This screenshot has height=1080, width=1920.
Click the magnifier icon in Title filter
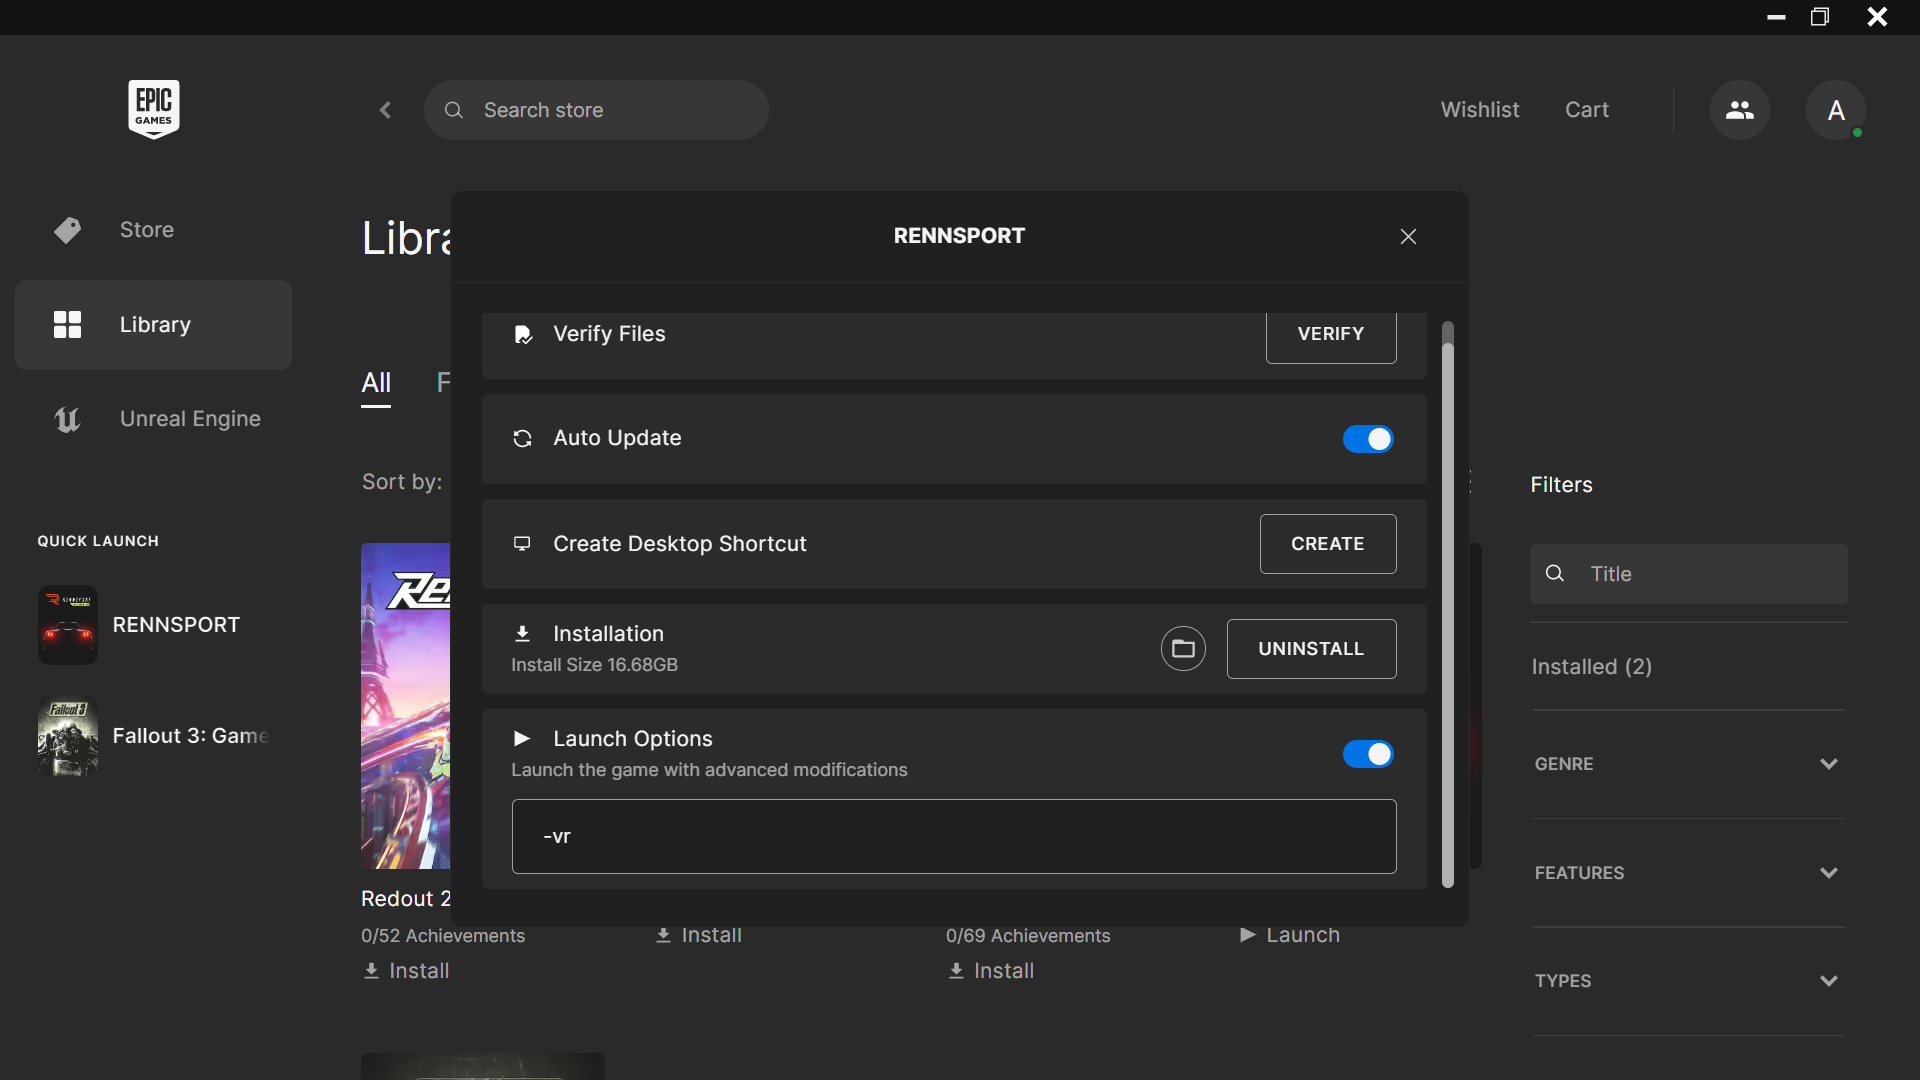1555,573
